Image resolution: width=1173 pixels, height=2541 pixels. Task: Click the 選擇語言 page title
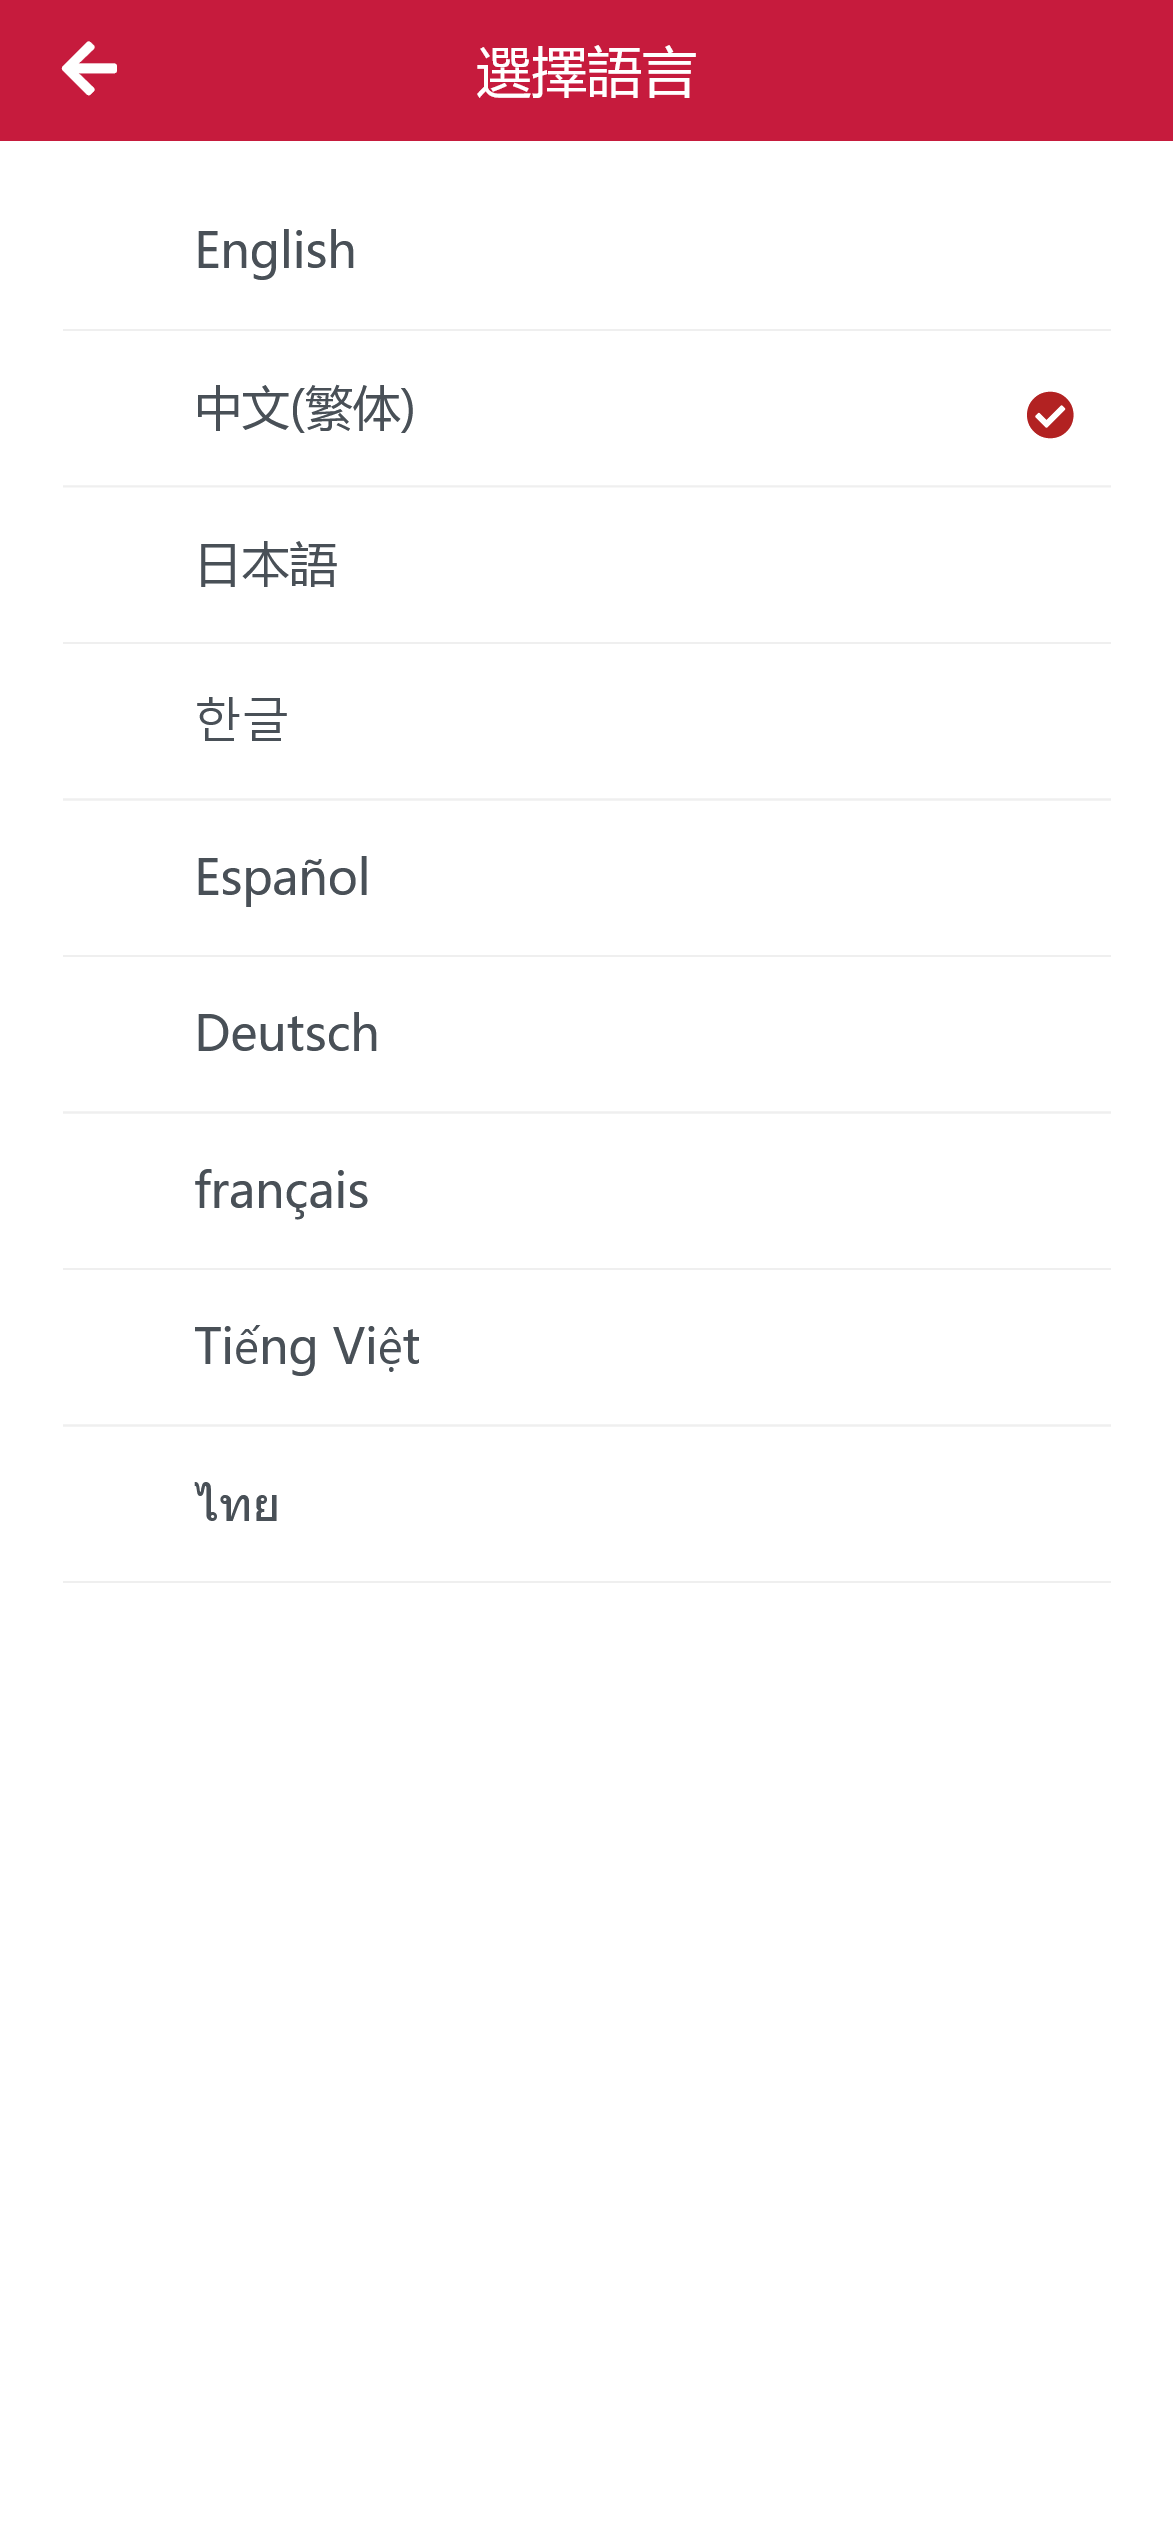click(x=586, y=72)
